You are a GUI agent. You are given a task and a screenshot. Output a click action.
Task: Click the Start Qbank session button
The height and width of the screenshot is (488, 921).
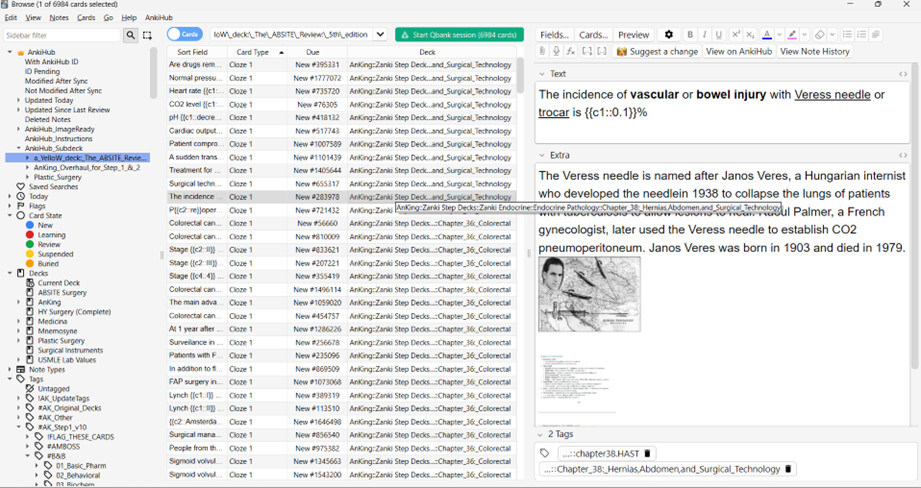click(x=459, y=35)
